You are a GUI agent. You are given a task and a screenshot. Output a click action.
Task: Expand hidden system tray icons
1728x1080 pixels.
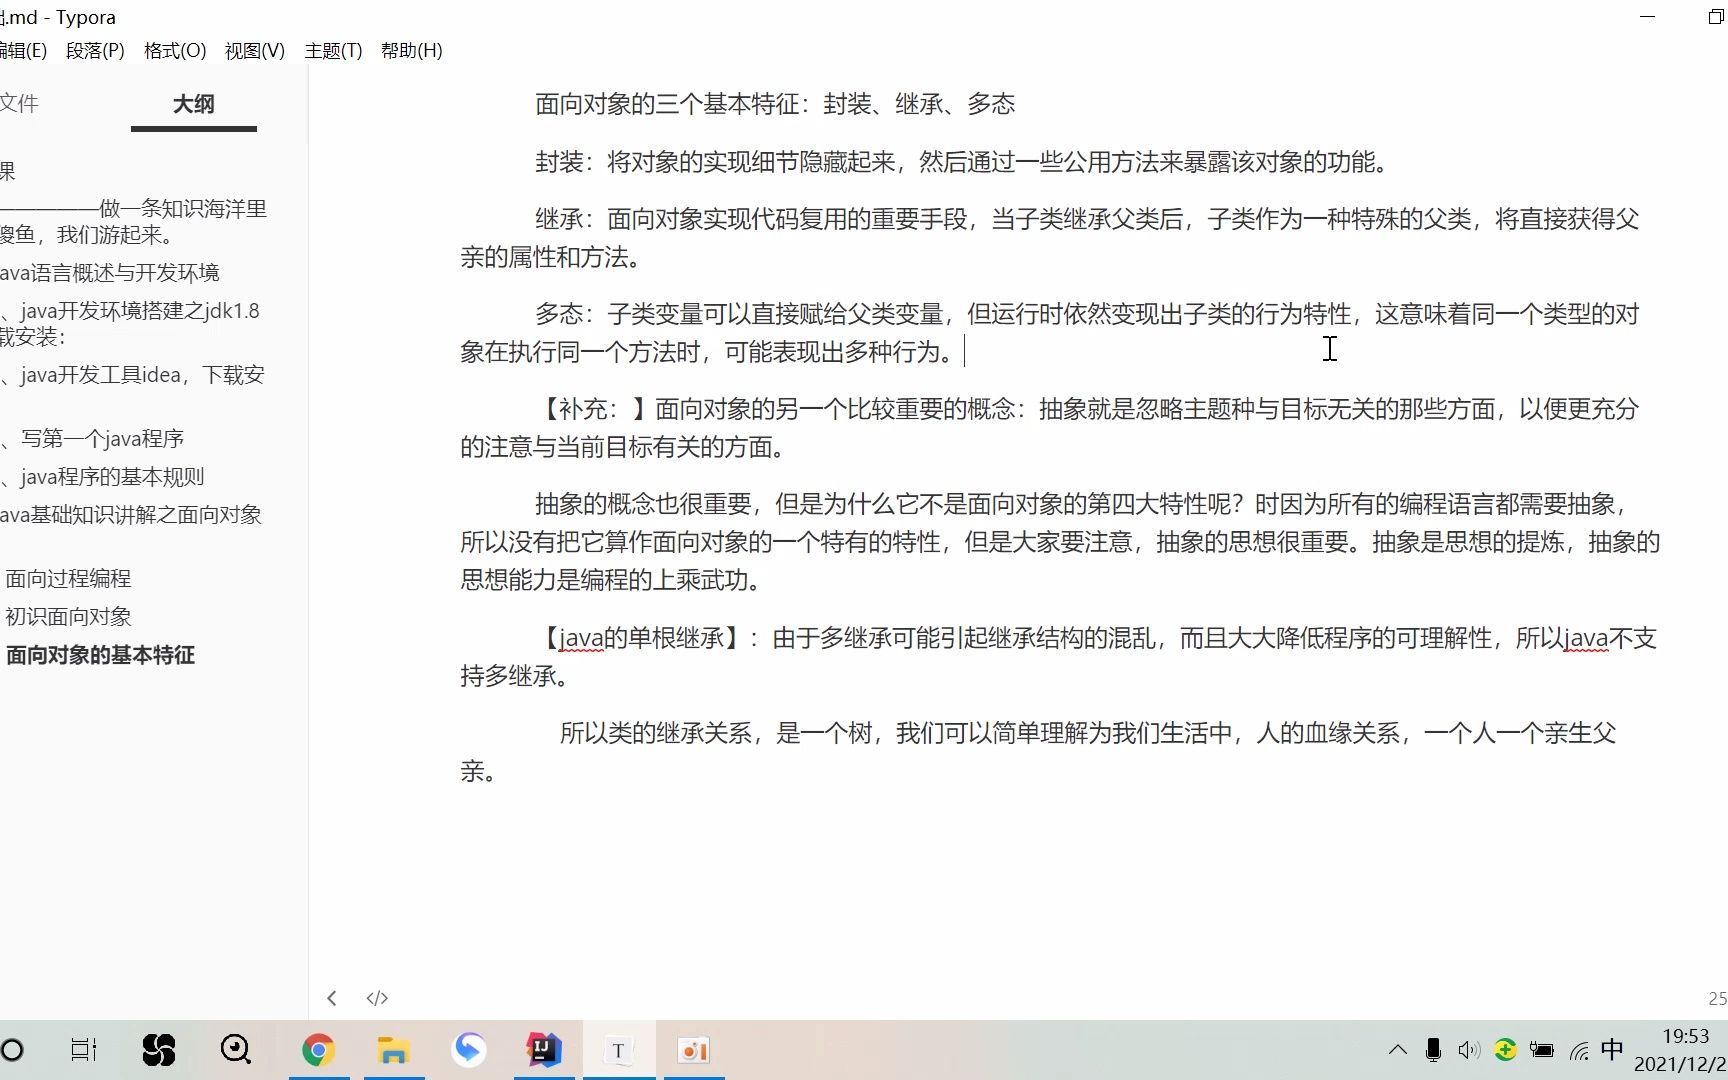point(1397,1050)
